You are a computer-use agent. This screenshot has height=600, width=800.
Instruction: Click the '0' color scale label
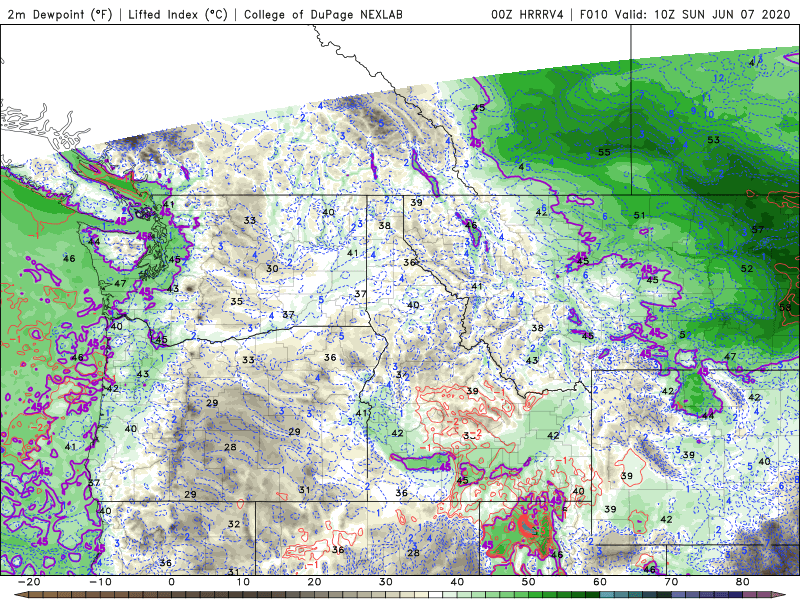171,582
